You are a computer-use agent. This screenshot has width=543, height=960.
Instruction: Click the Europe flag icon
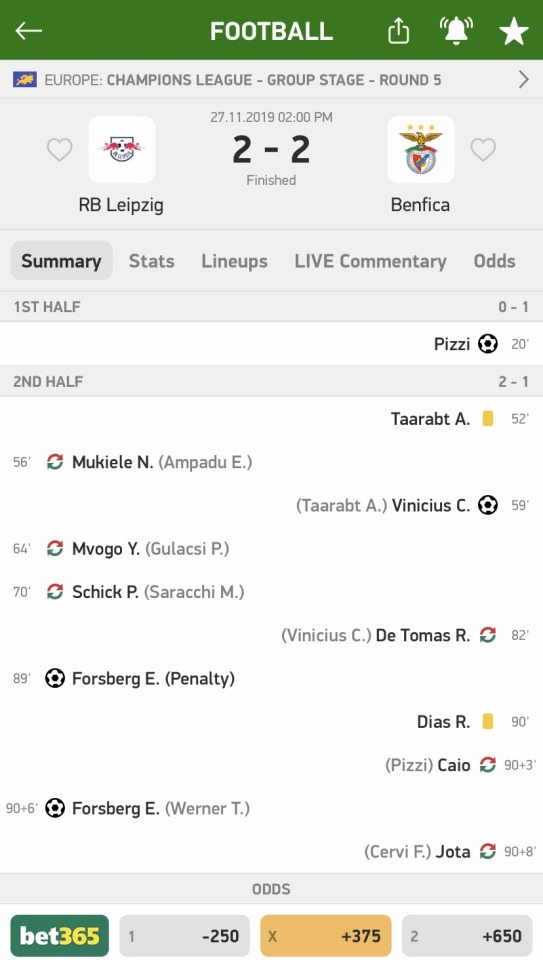[24, 80]
